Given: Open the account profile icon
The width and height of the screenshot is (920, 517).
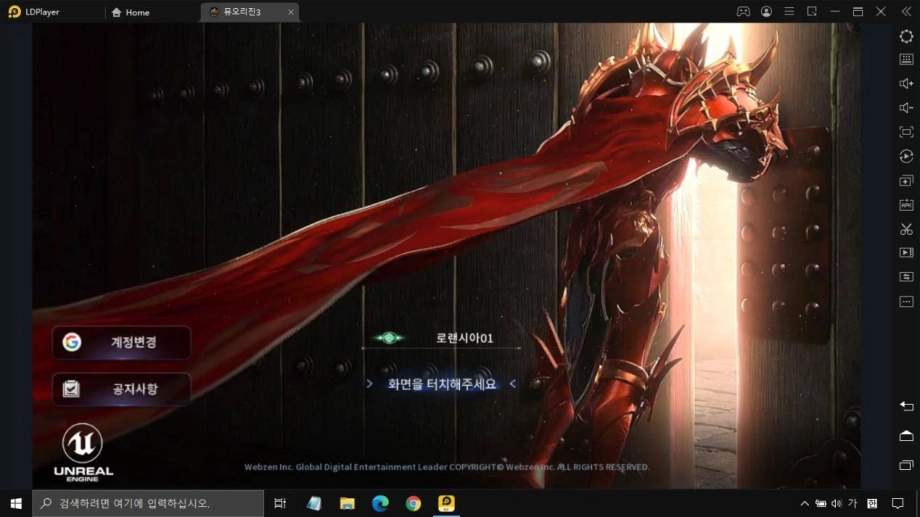Looking at the screenshot, I should click(766, 12).
